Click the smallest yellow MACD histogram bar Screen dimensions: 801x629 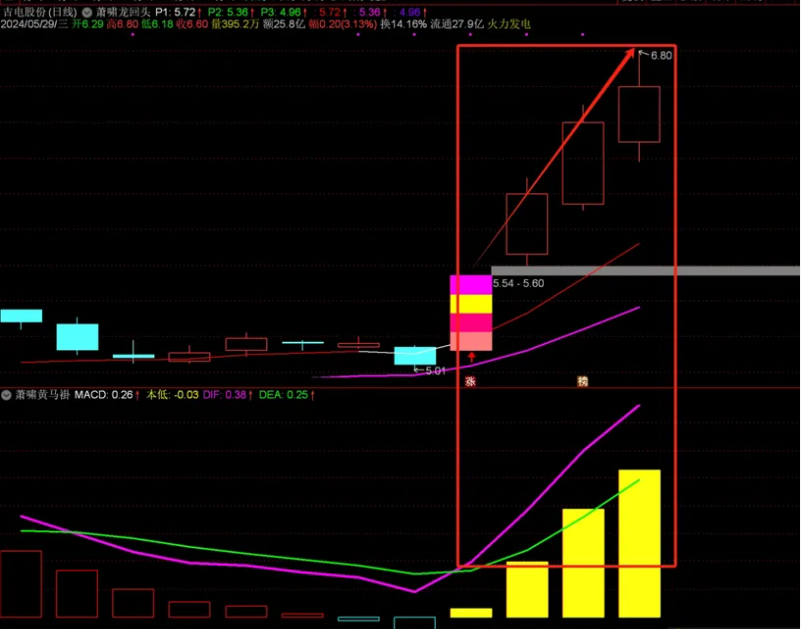(471, 612)
